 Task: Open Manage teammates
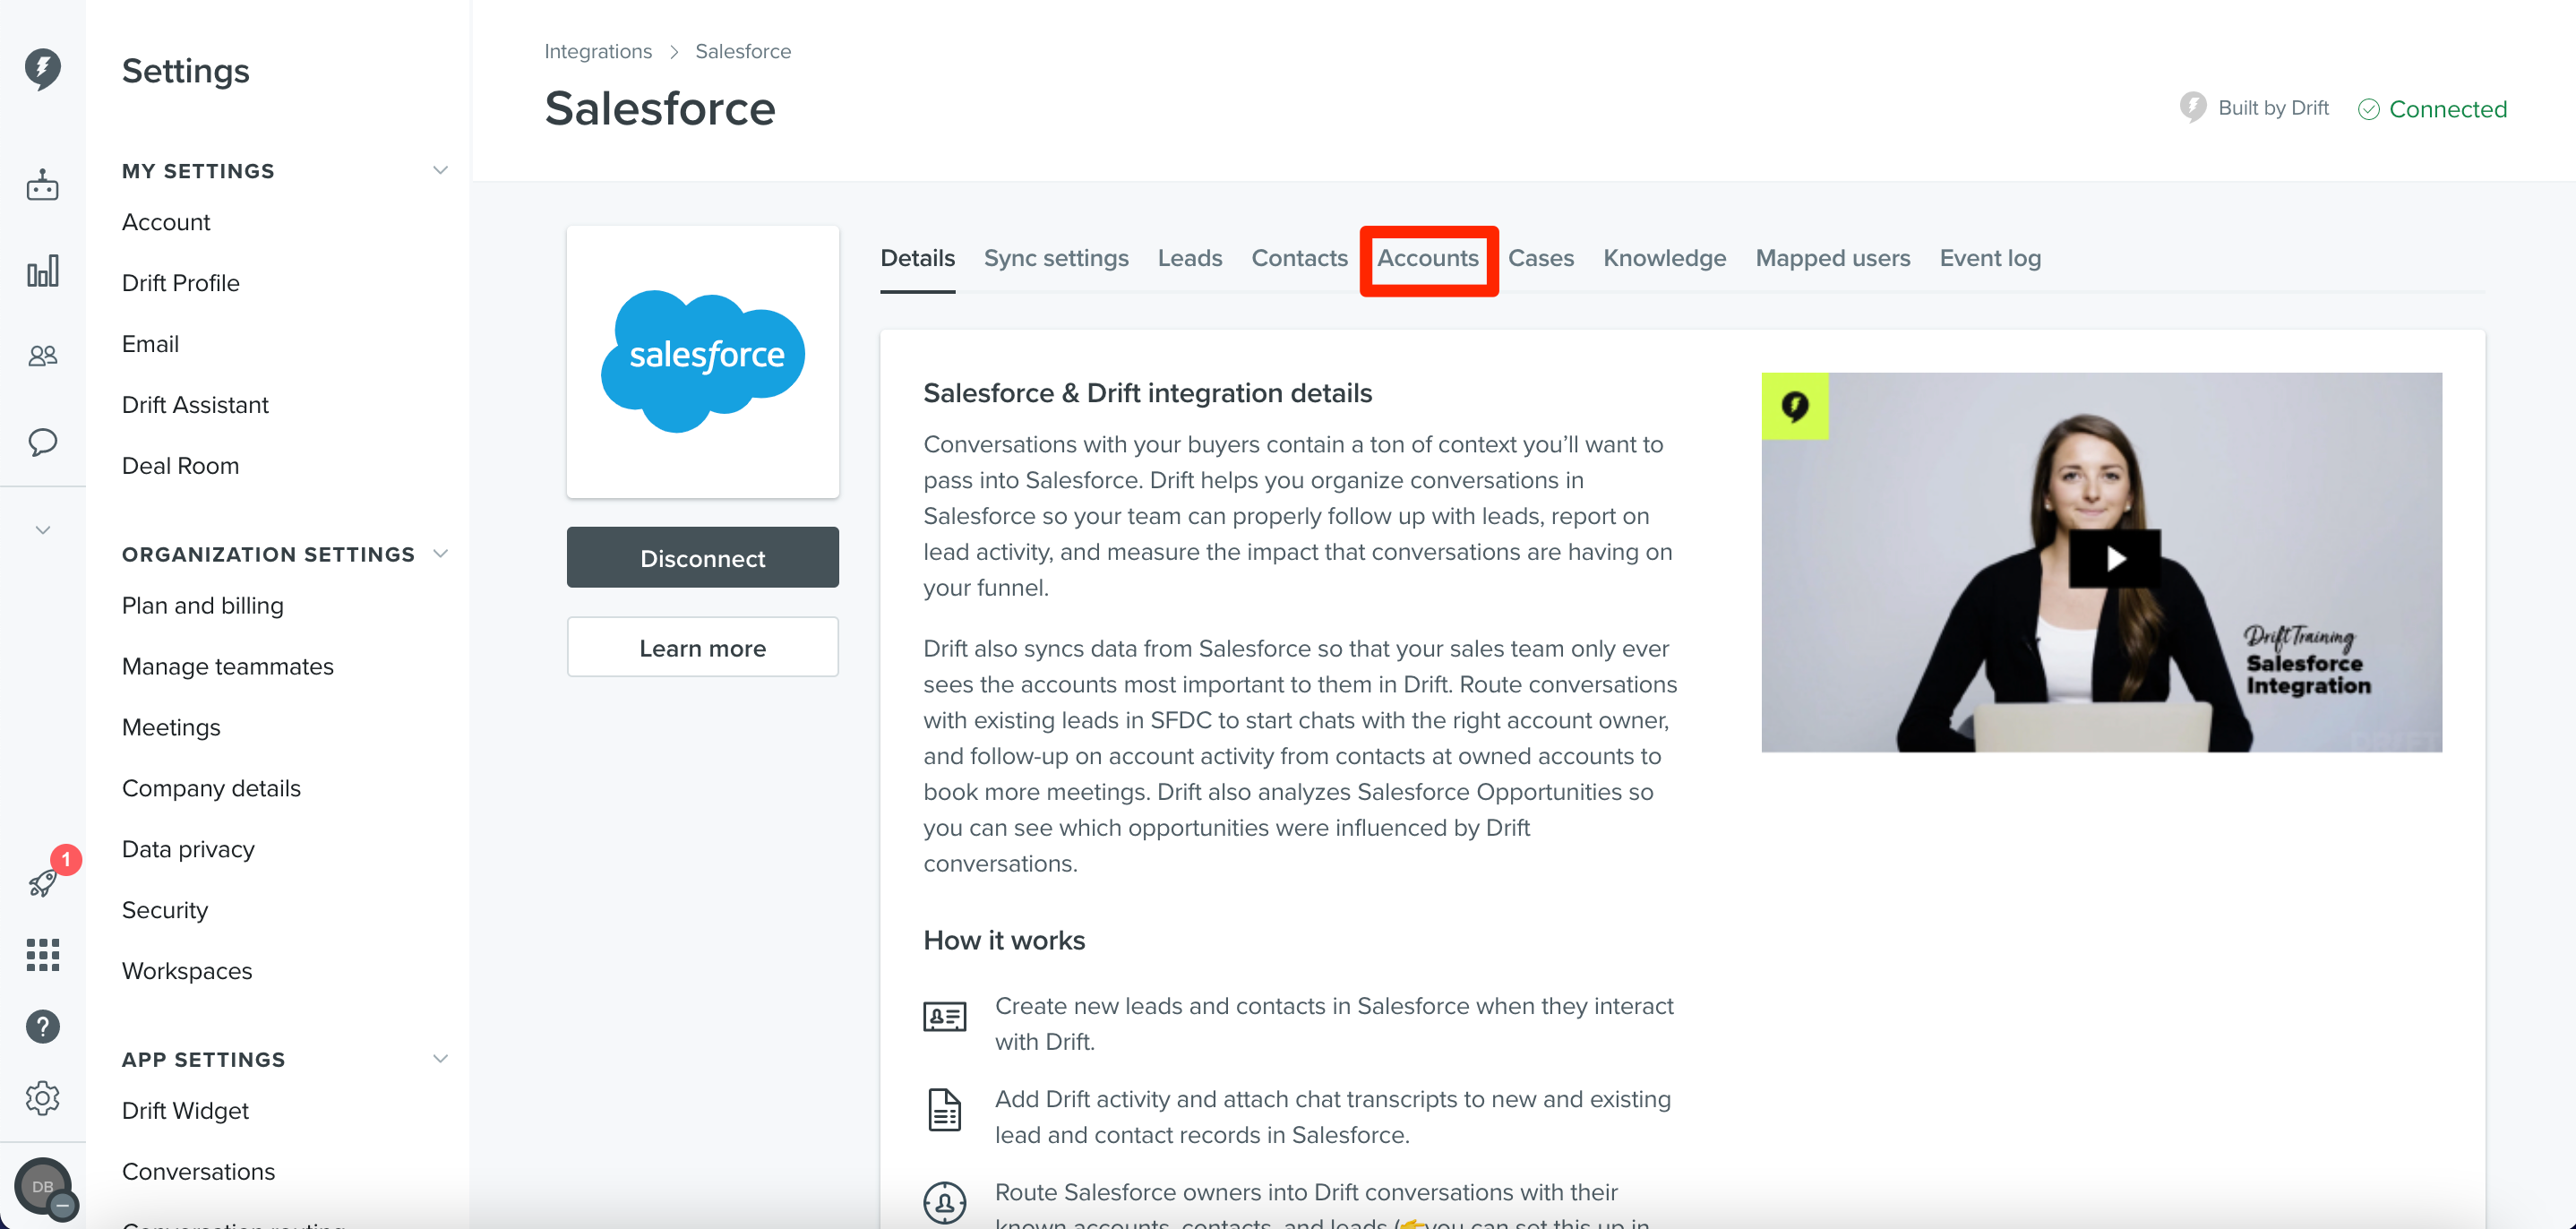228,667
